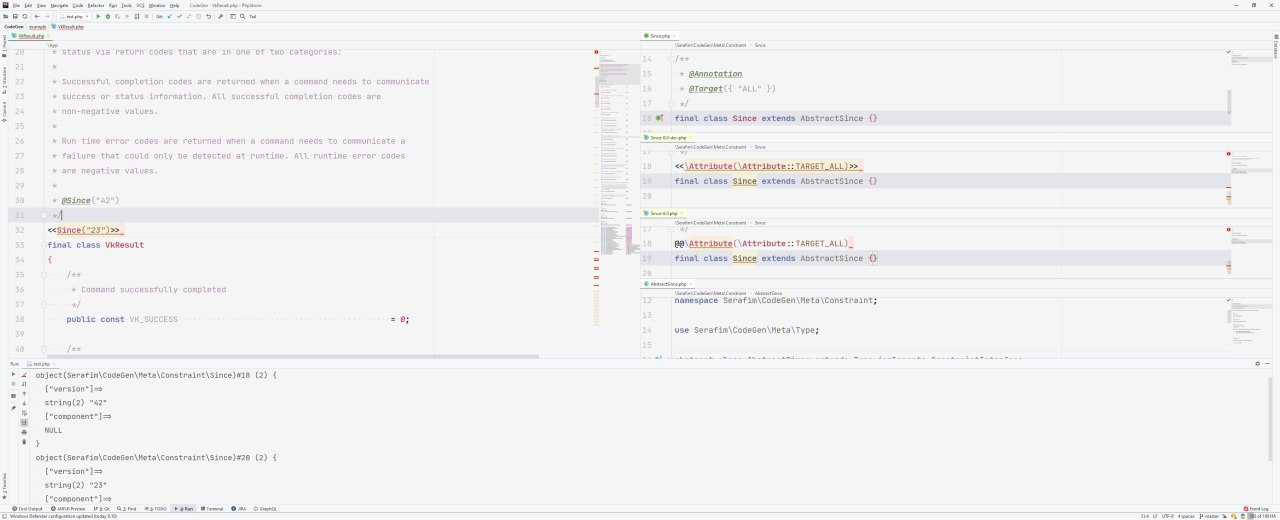Select the AbstractSince.php editor tab

point(668,284)
